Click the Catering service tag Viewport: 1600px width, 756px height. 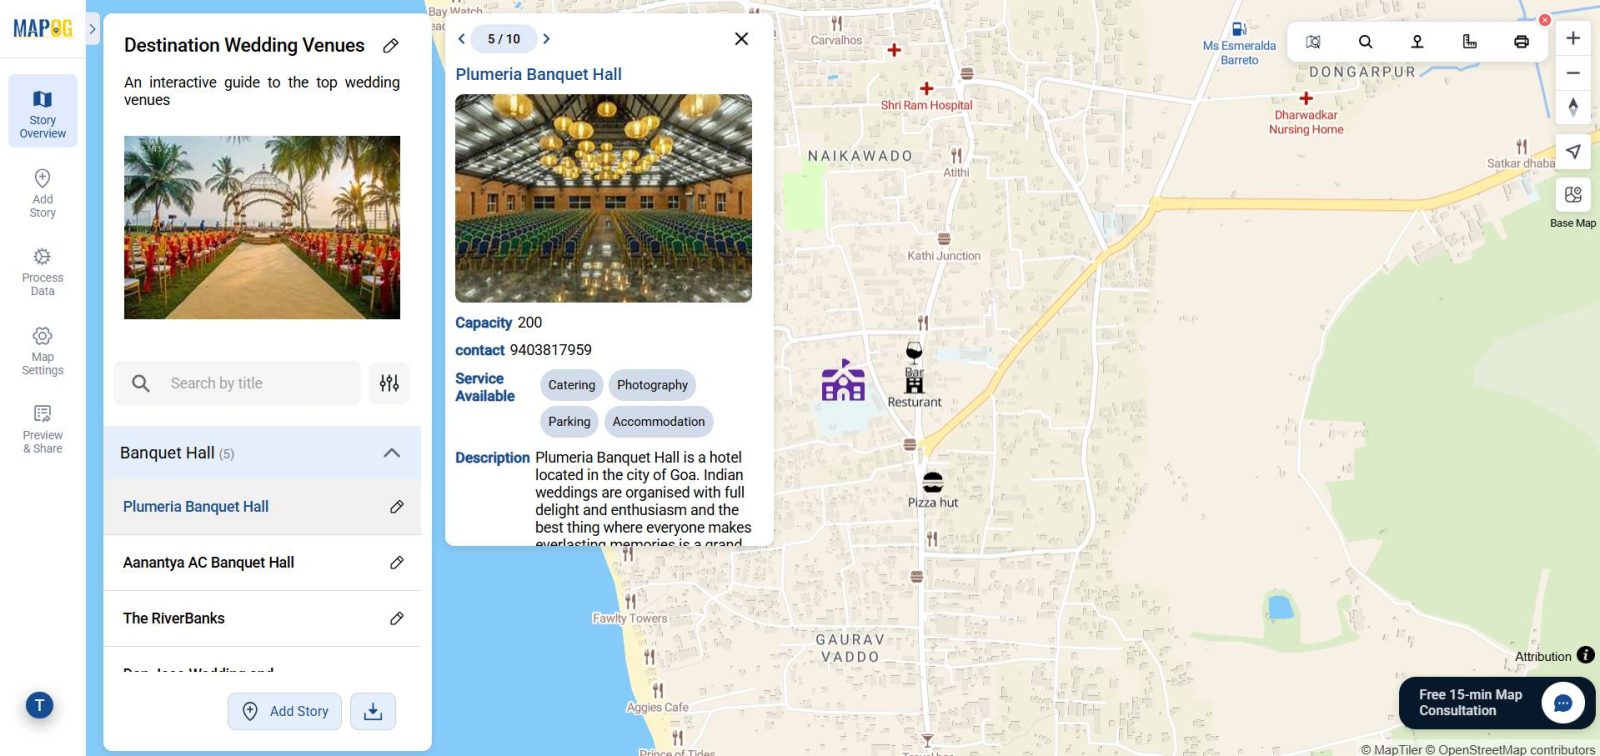click(572, 385)
